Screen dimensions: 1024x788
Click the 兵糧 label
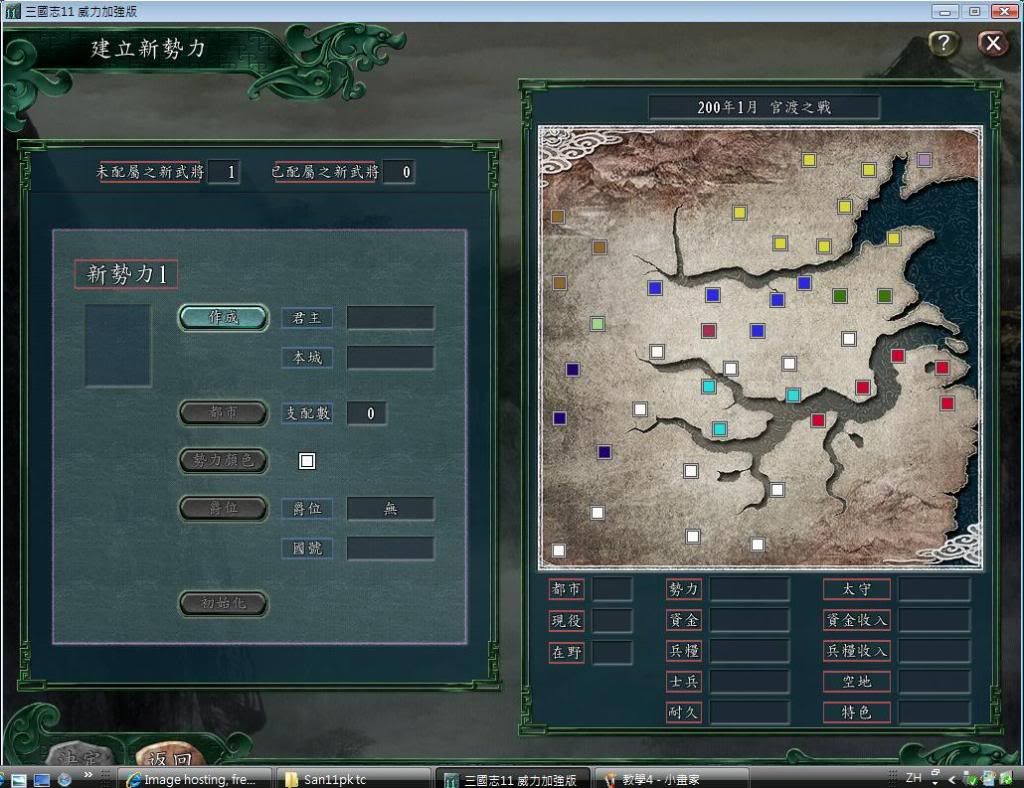(684, 650)
